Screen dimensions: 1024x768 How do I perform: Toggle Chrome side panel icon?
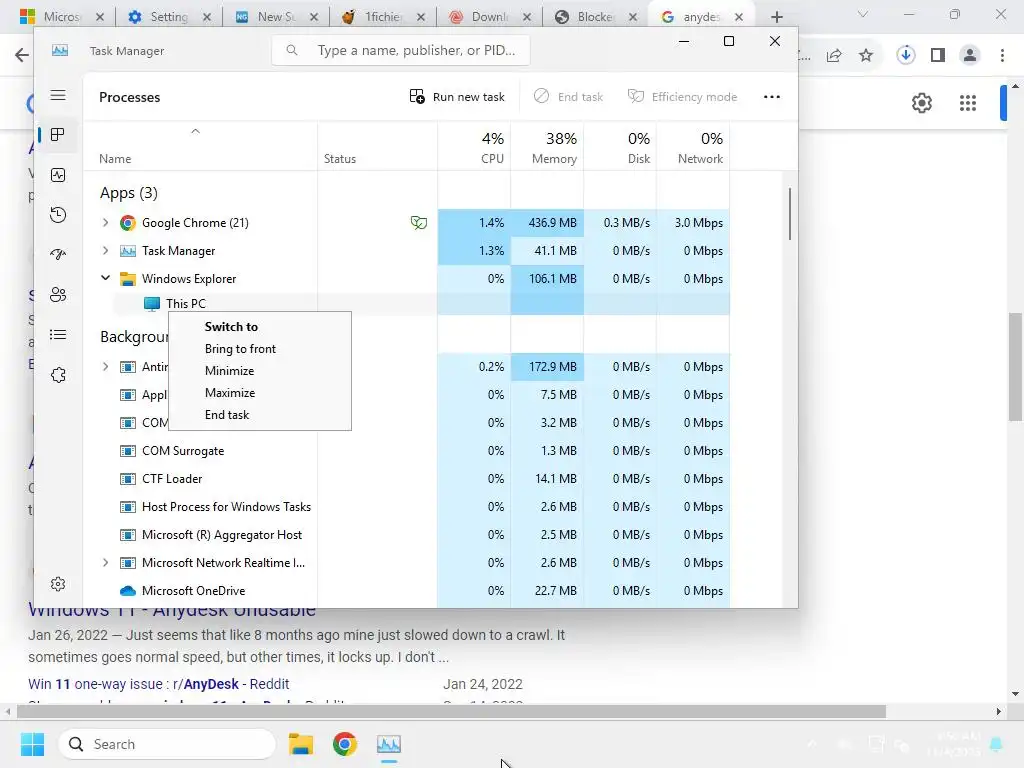coord(938,56)
